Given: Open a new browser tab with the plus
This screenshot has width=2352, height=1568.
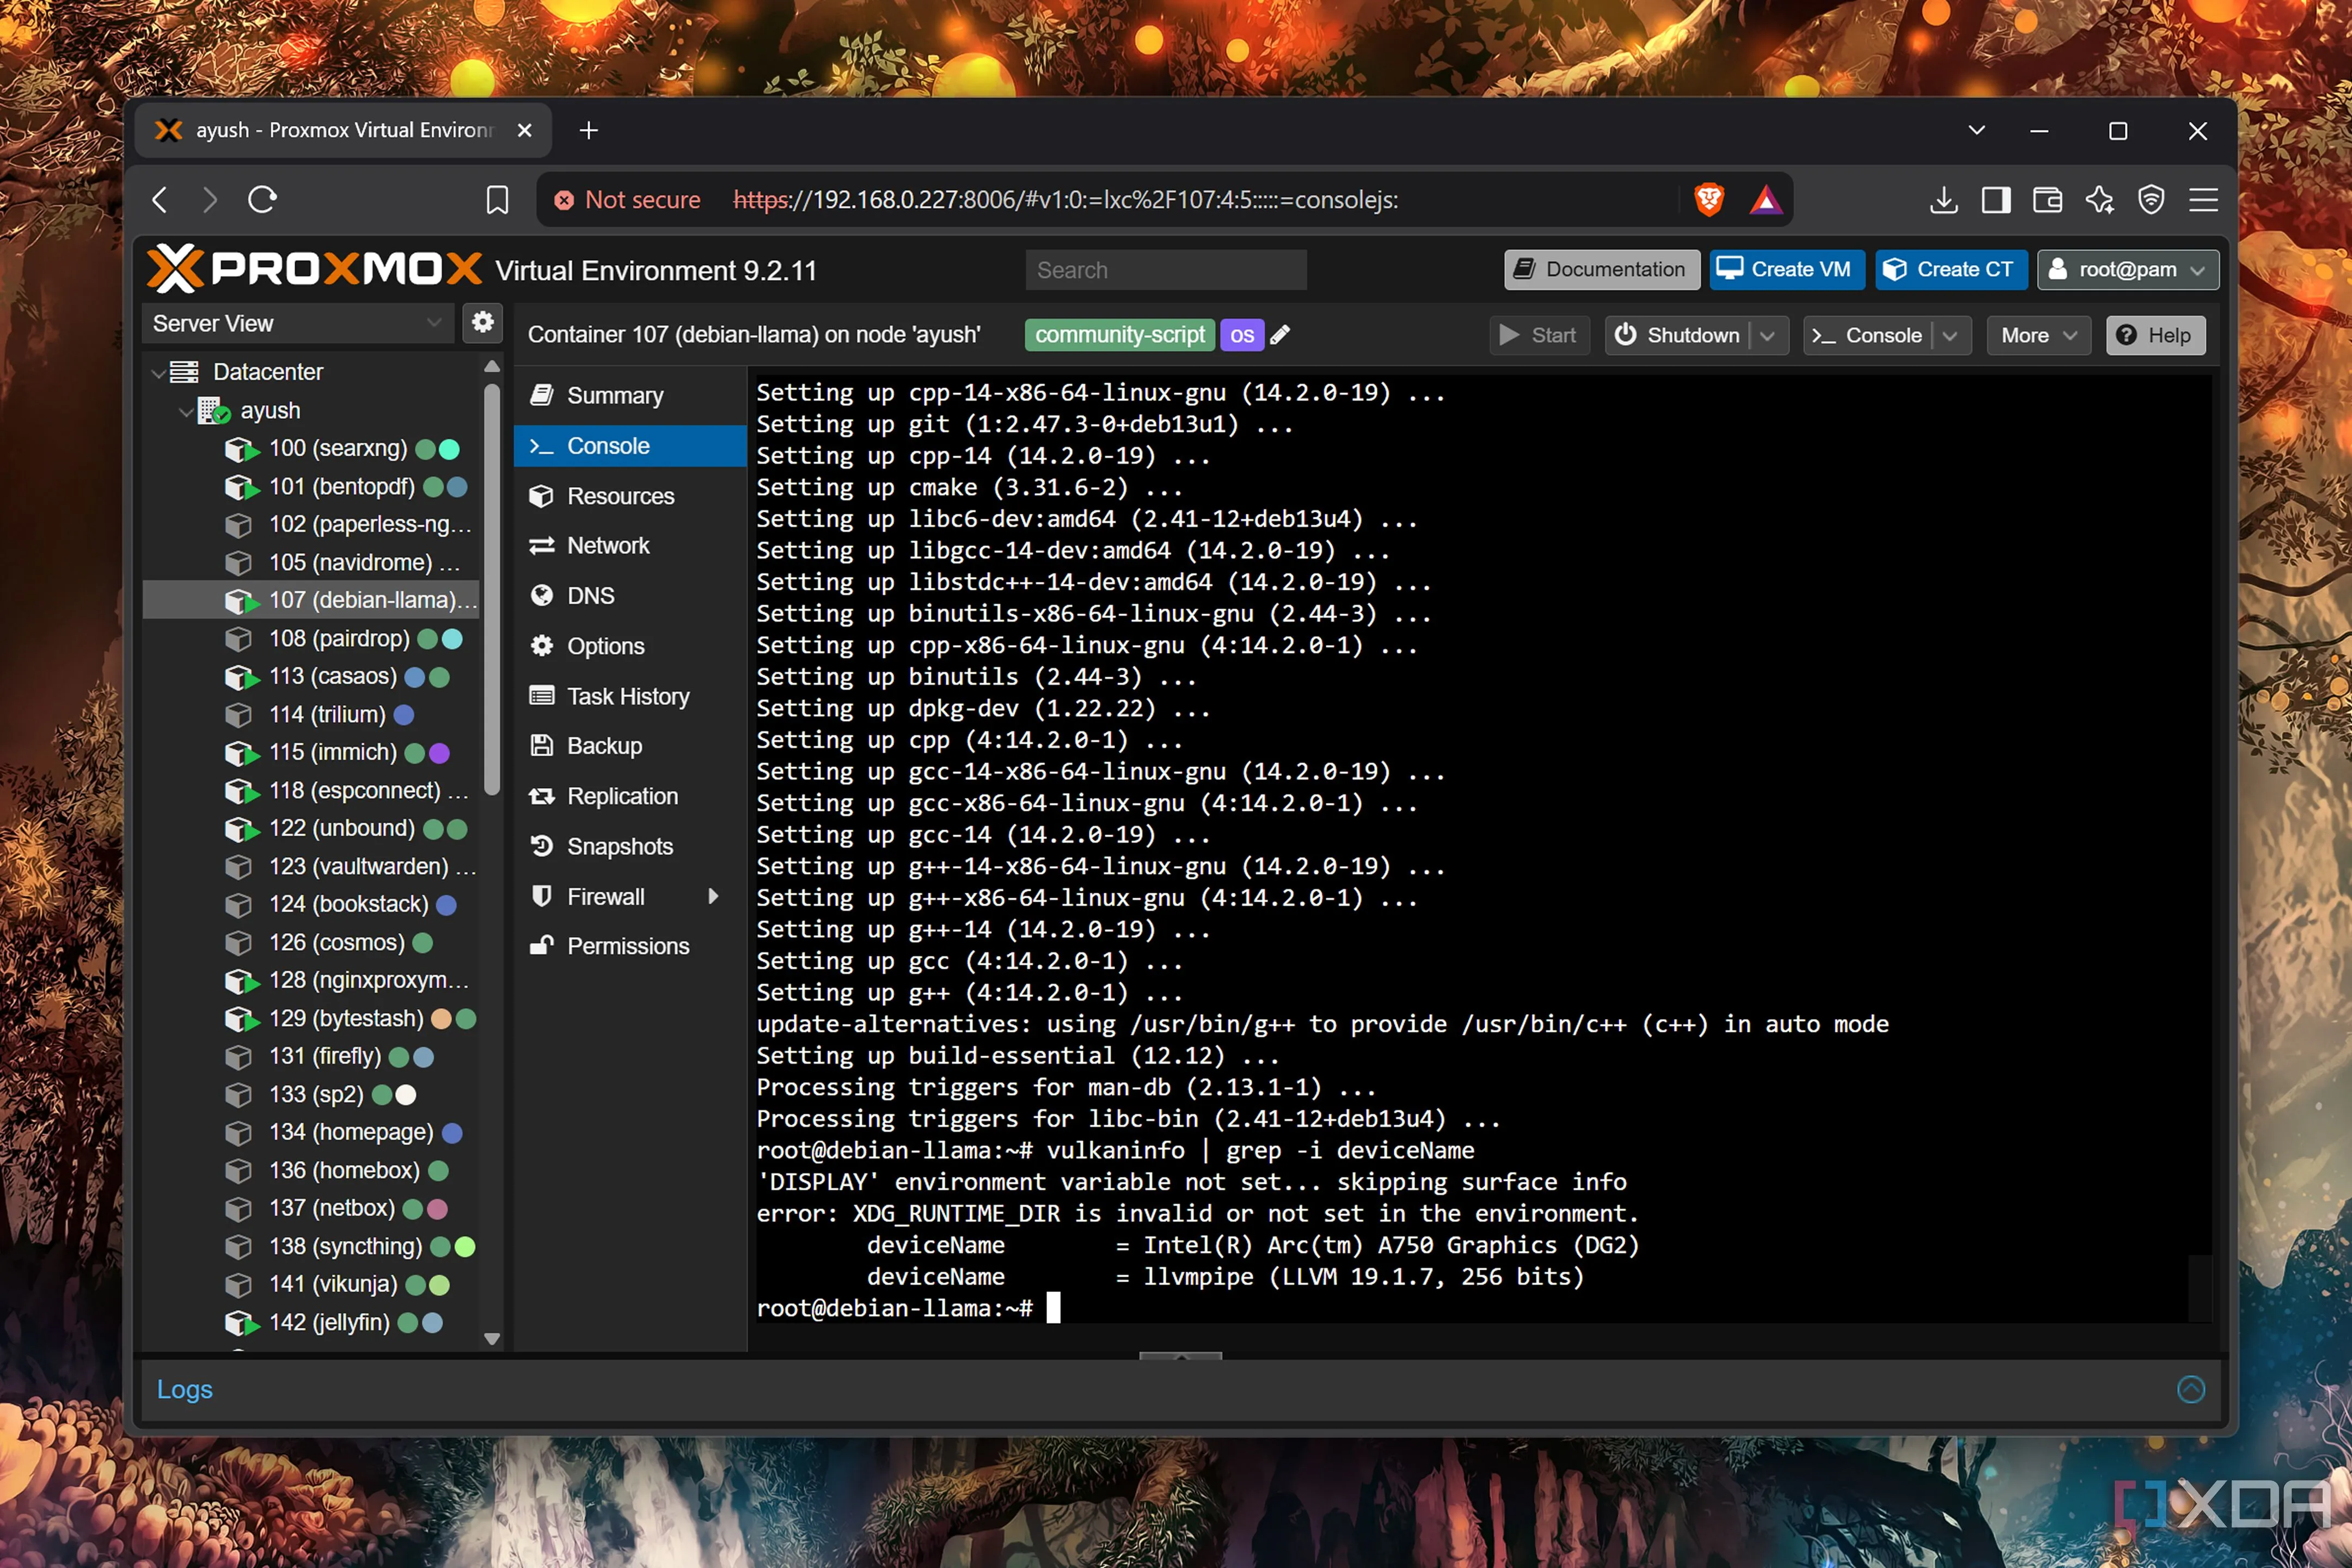Looking at the screenshot, I should pos(589,131).
